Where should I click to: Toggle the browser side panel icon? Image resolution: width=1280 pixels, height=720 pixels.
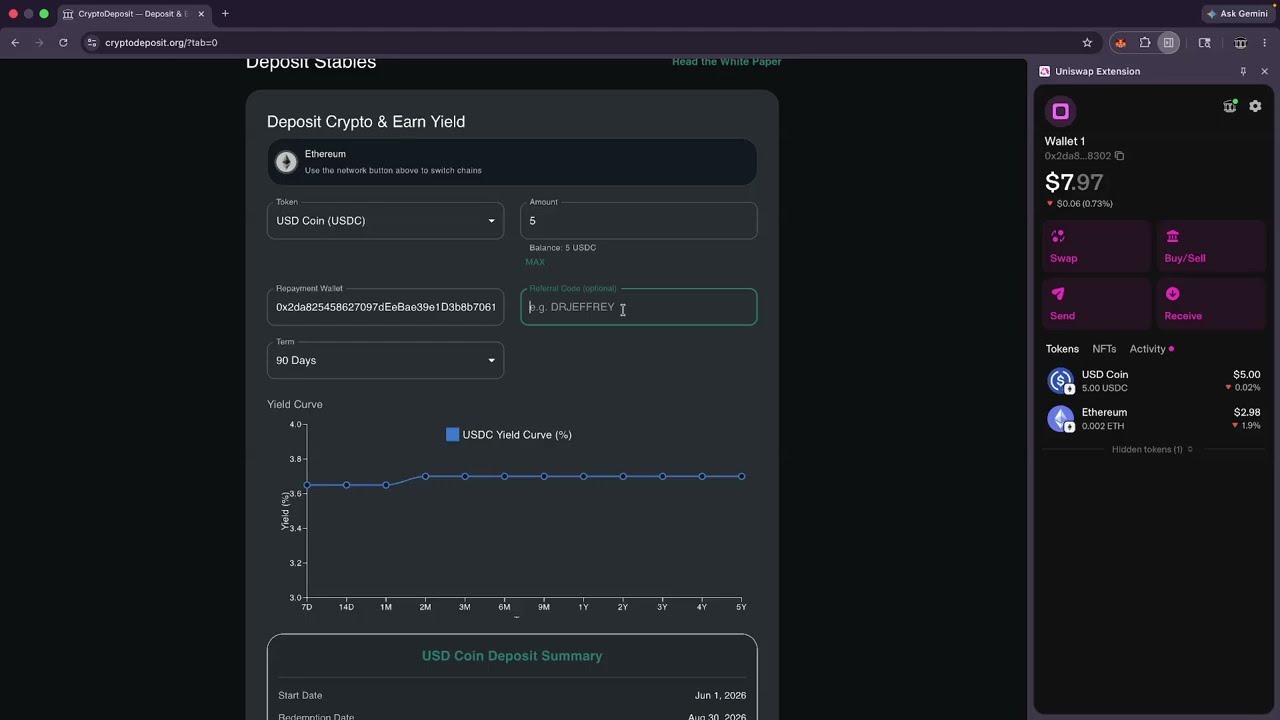pos(1168,43)
